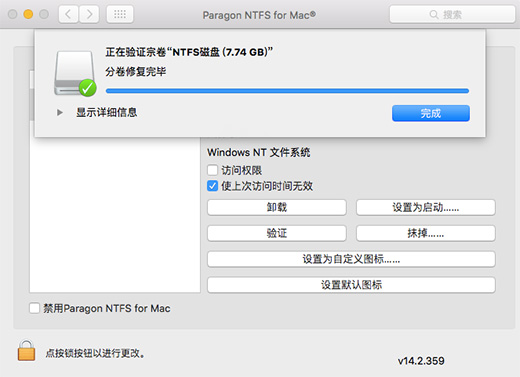Click the Windows NT 文件系统 label

click(x=259, y=152)
